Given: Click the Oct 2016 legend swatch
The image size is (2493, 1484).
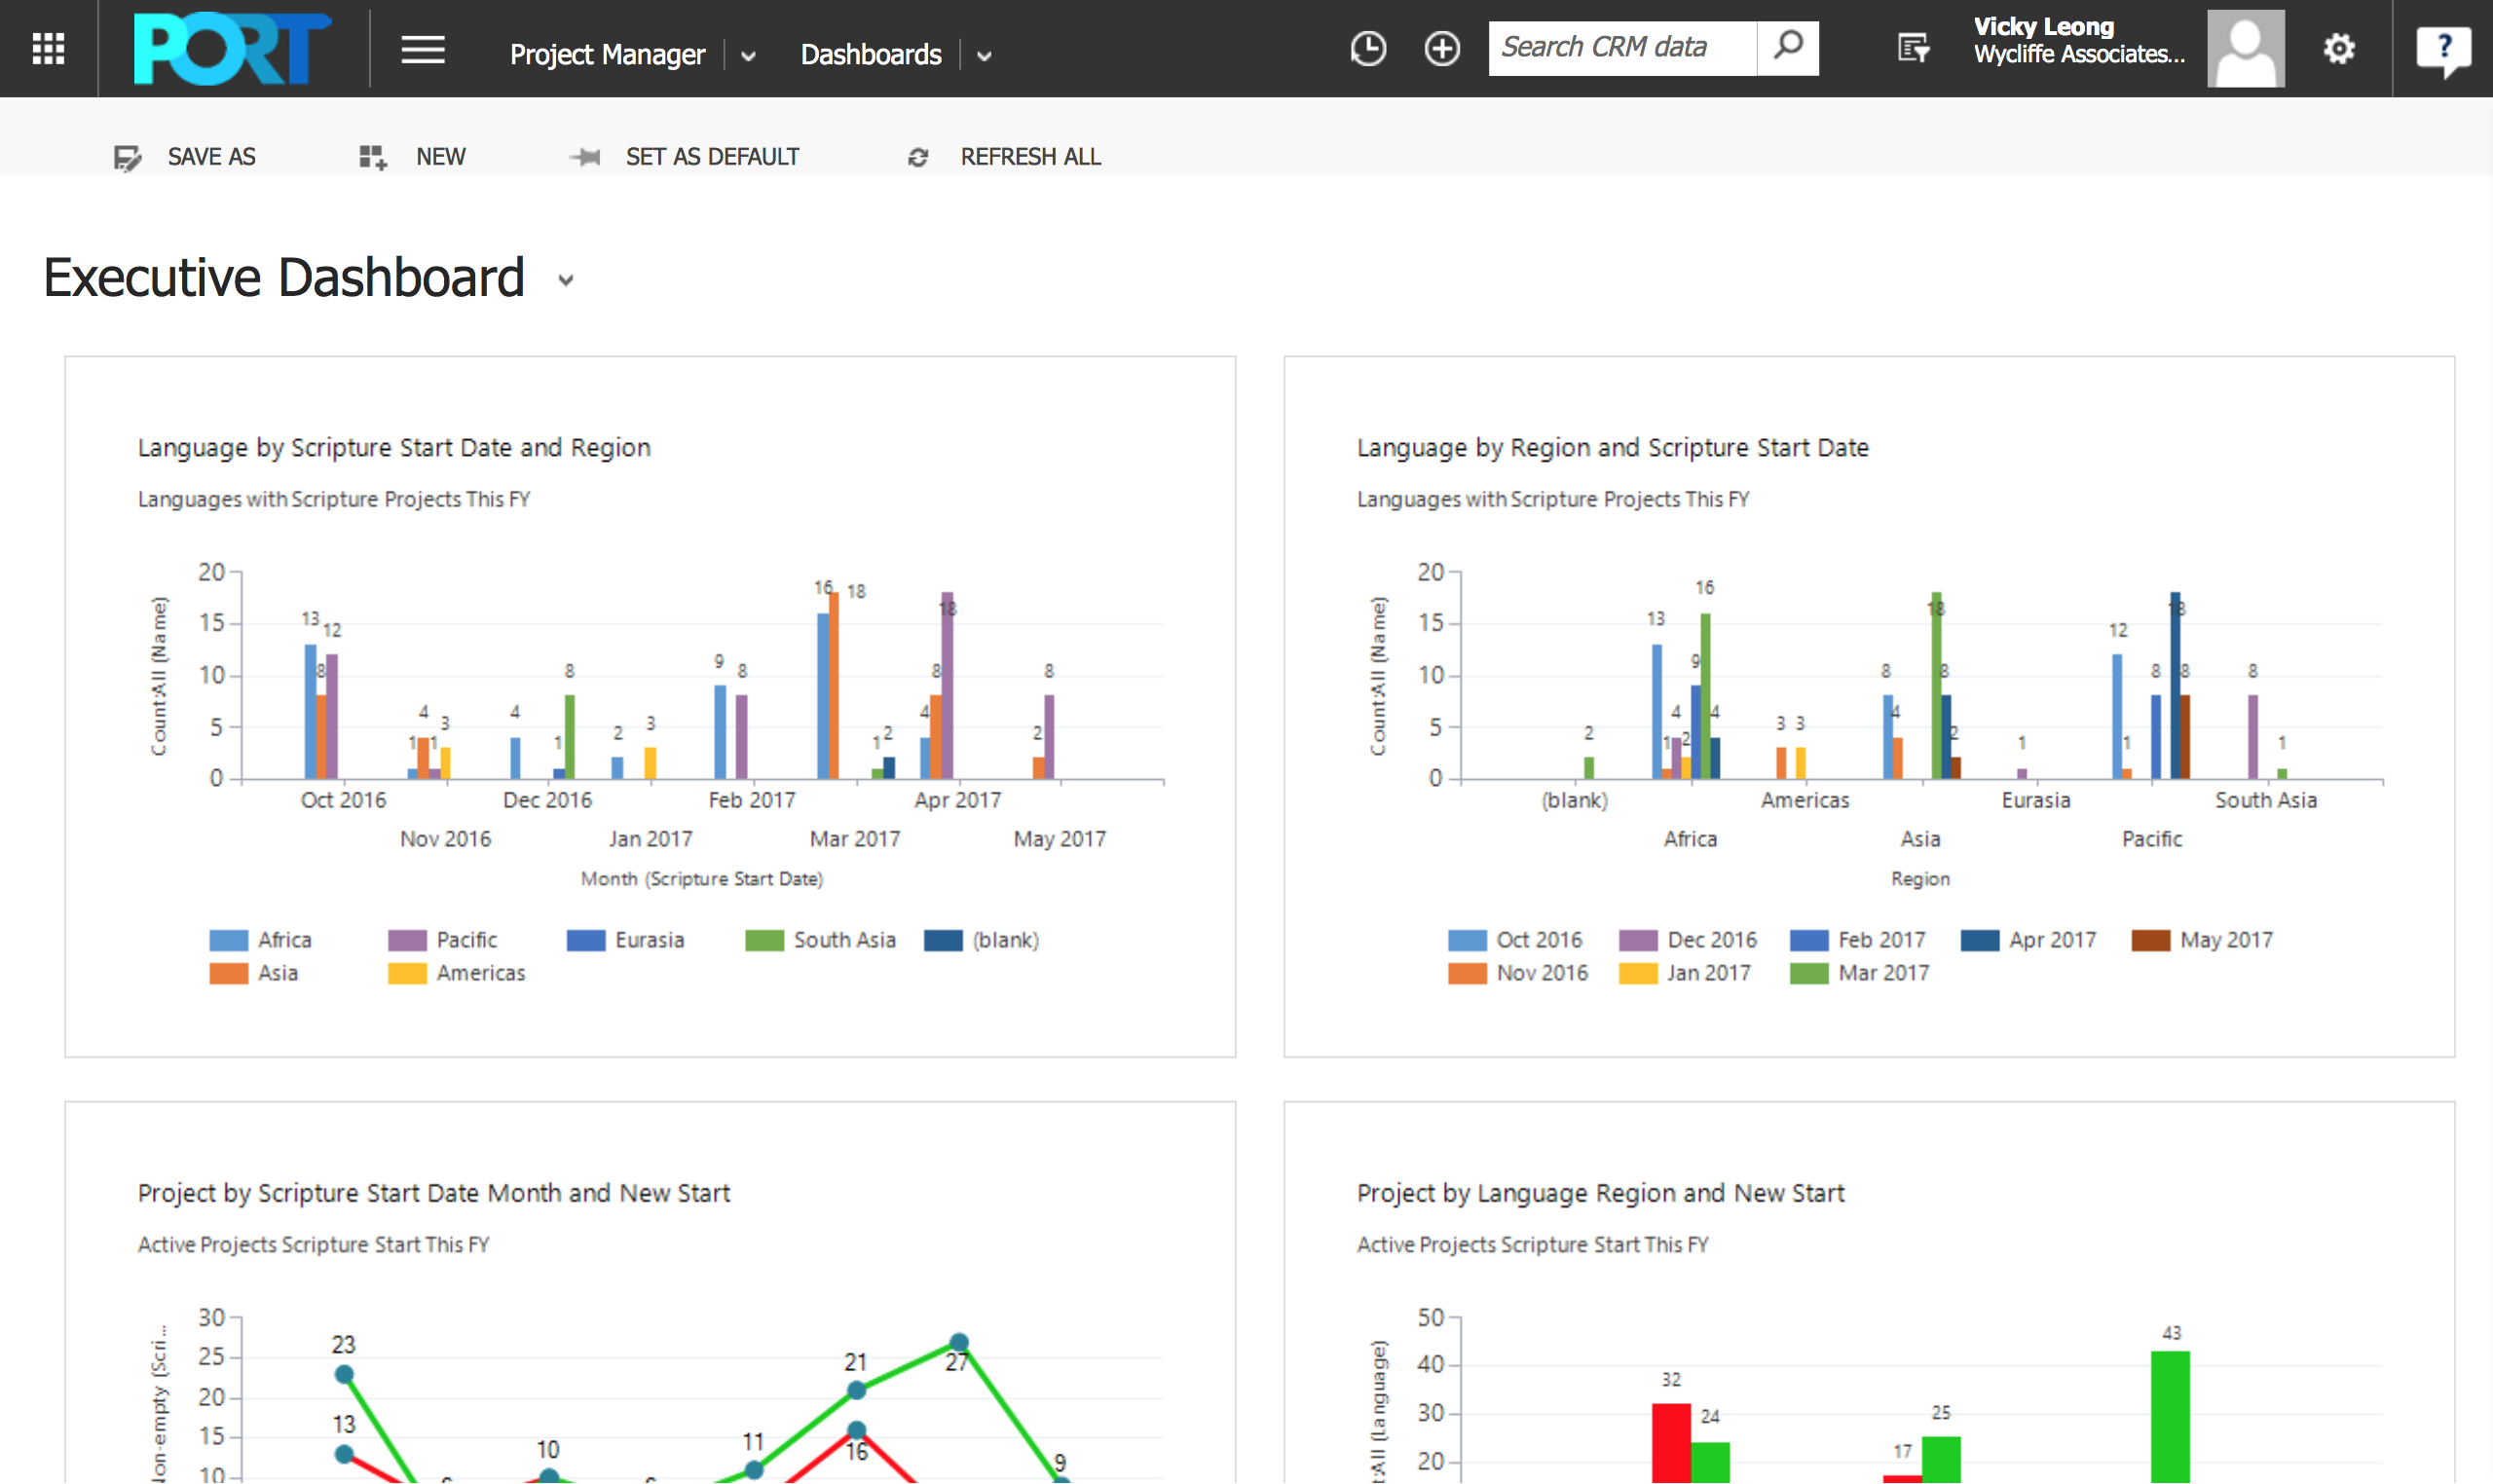Looking at the screenshot, I should pos(1467,940).
